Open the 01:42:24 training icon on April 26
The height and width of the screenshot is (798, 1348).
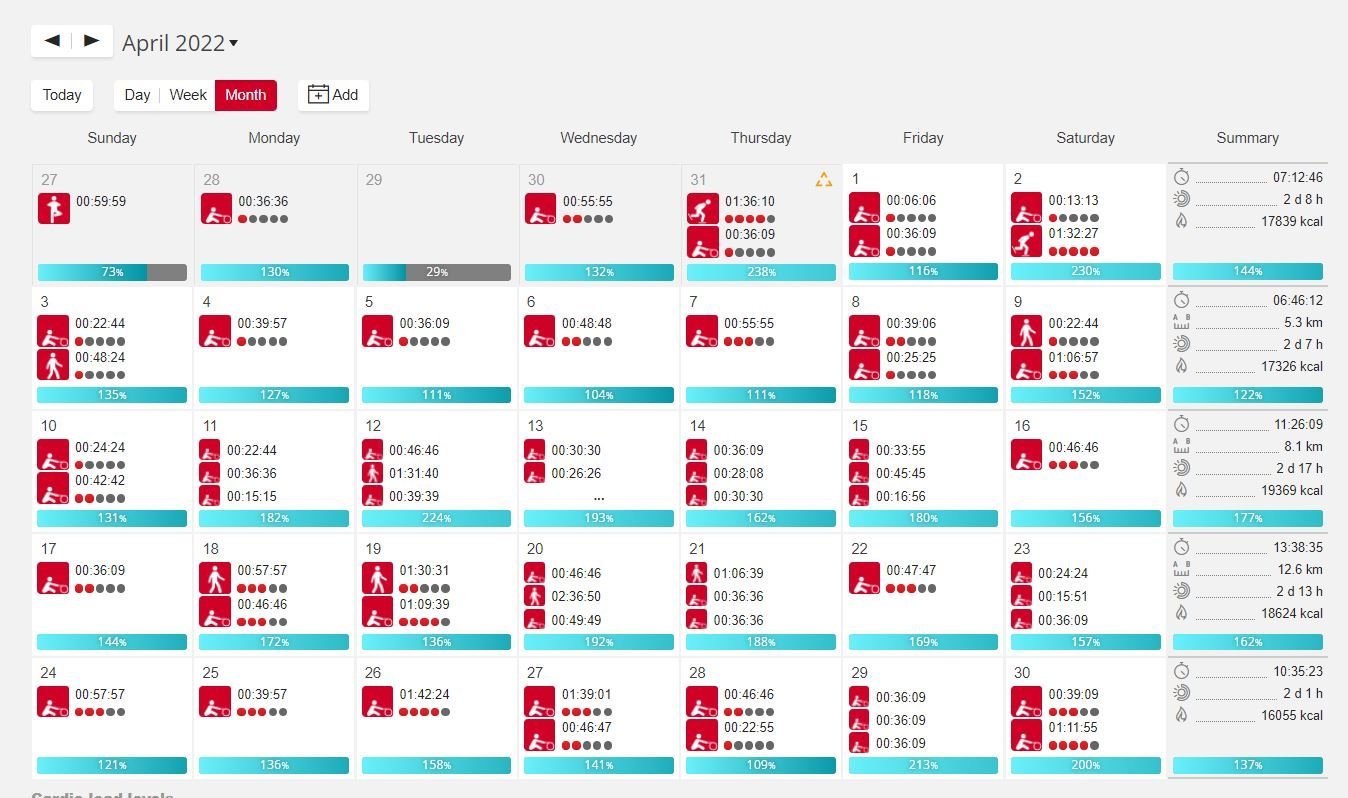click(377, 702)
